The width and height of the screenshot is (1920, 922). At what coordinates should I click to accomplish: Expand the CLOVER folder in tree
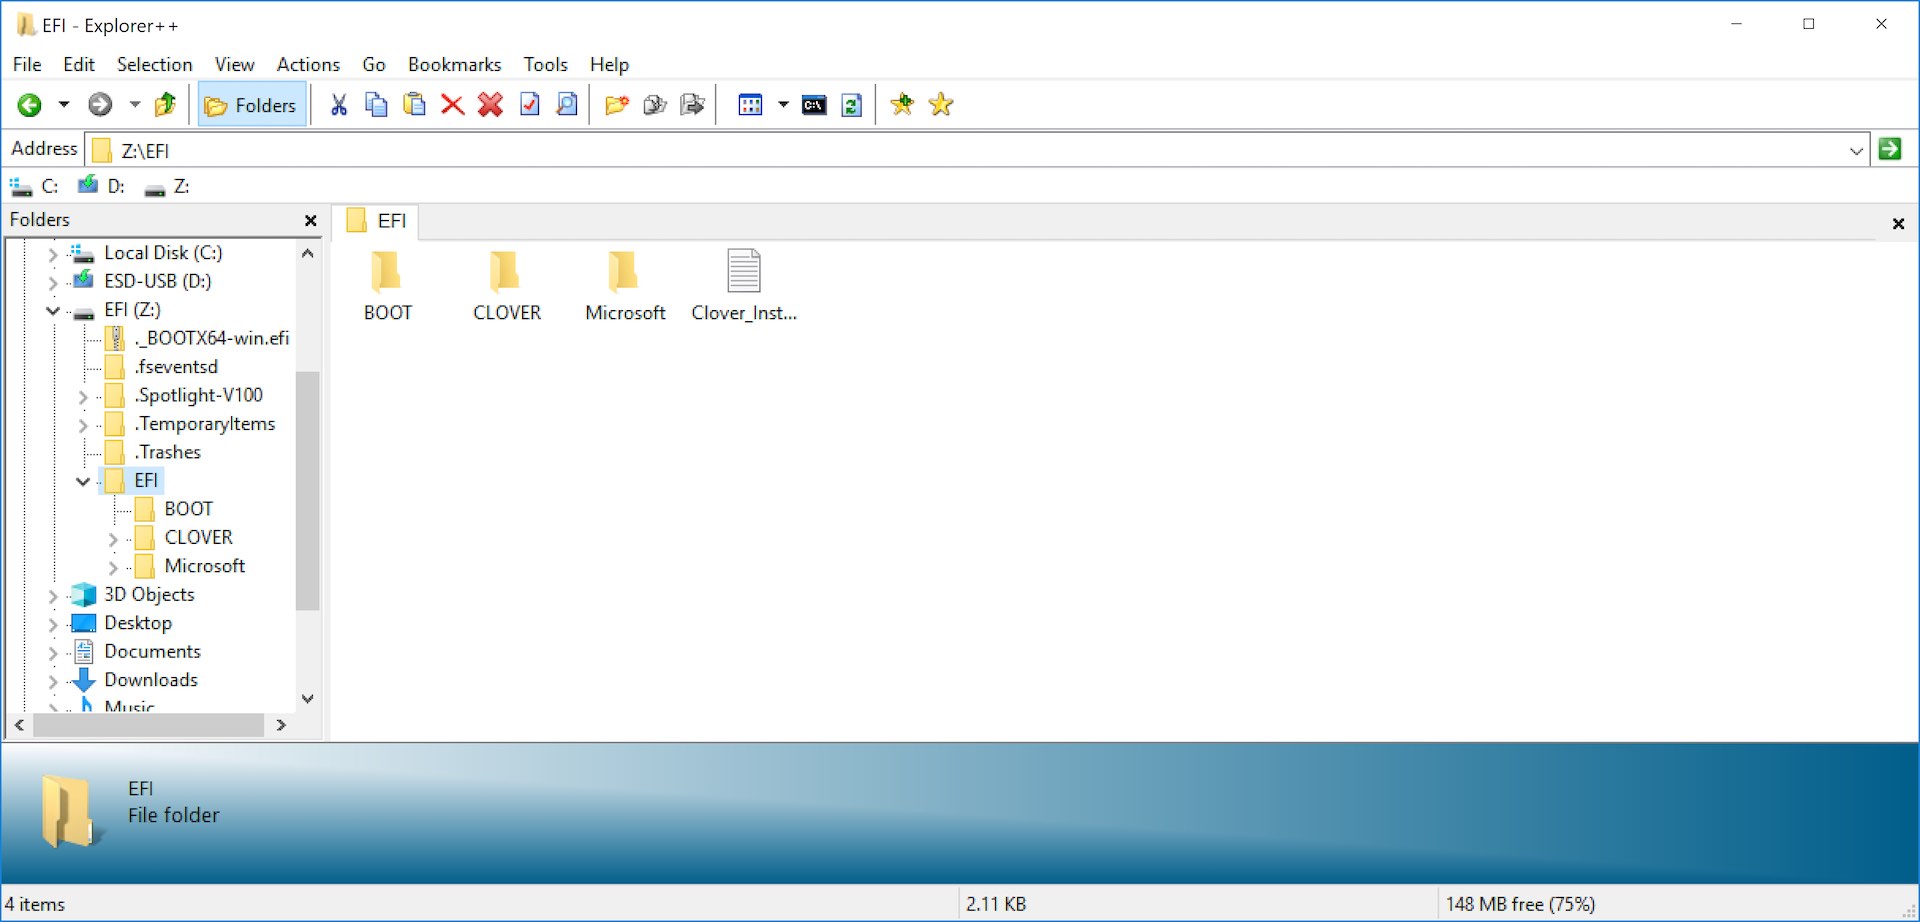pyautogui.click(x=113, y=539)
